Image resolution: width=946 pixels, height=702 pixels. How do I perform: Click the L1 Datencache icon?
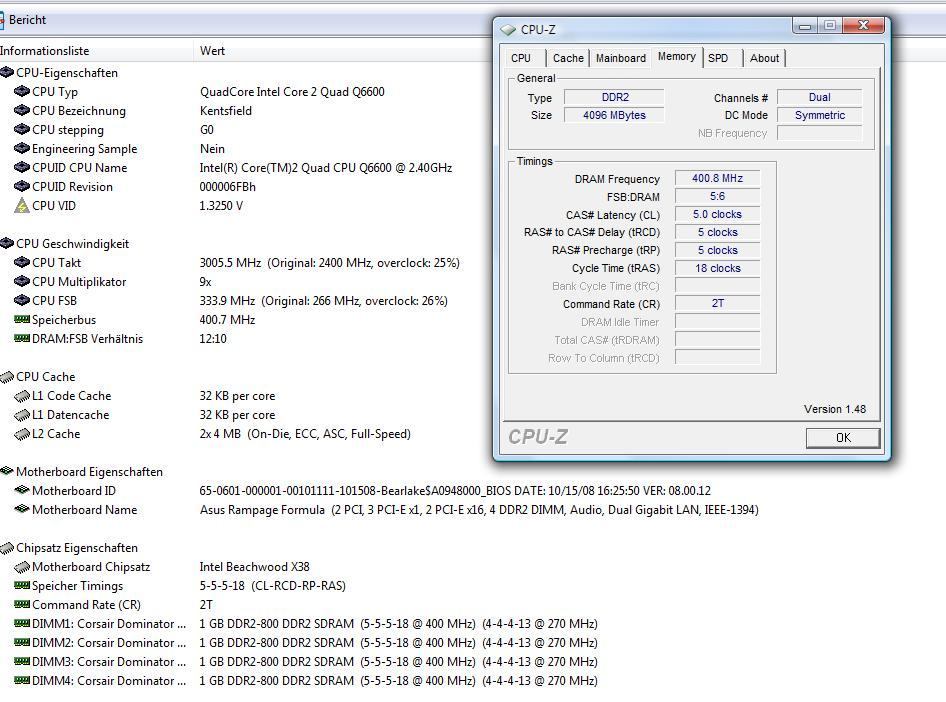tap(22, 415)
